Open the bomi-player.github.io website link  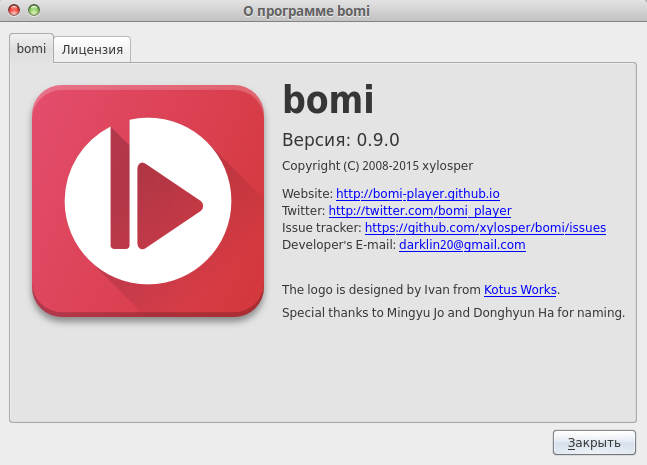click(x=418, y=194)
